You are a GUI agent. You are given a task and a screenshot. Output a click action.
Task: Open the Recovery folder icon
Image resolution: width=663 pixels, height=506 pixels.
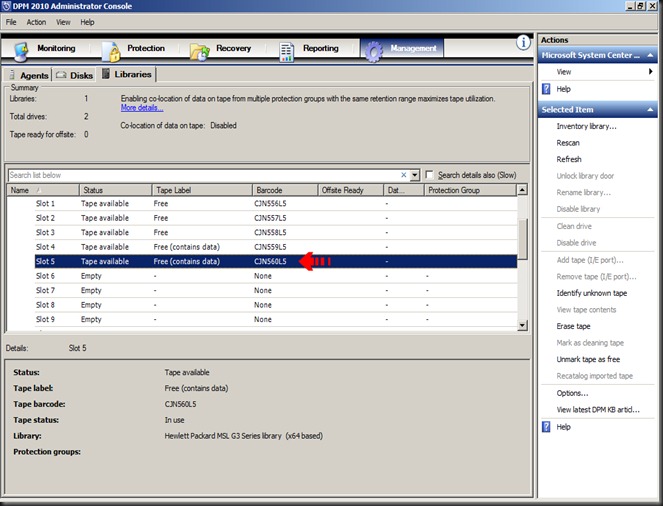[x=200, y=52]
